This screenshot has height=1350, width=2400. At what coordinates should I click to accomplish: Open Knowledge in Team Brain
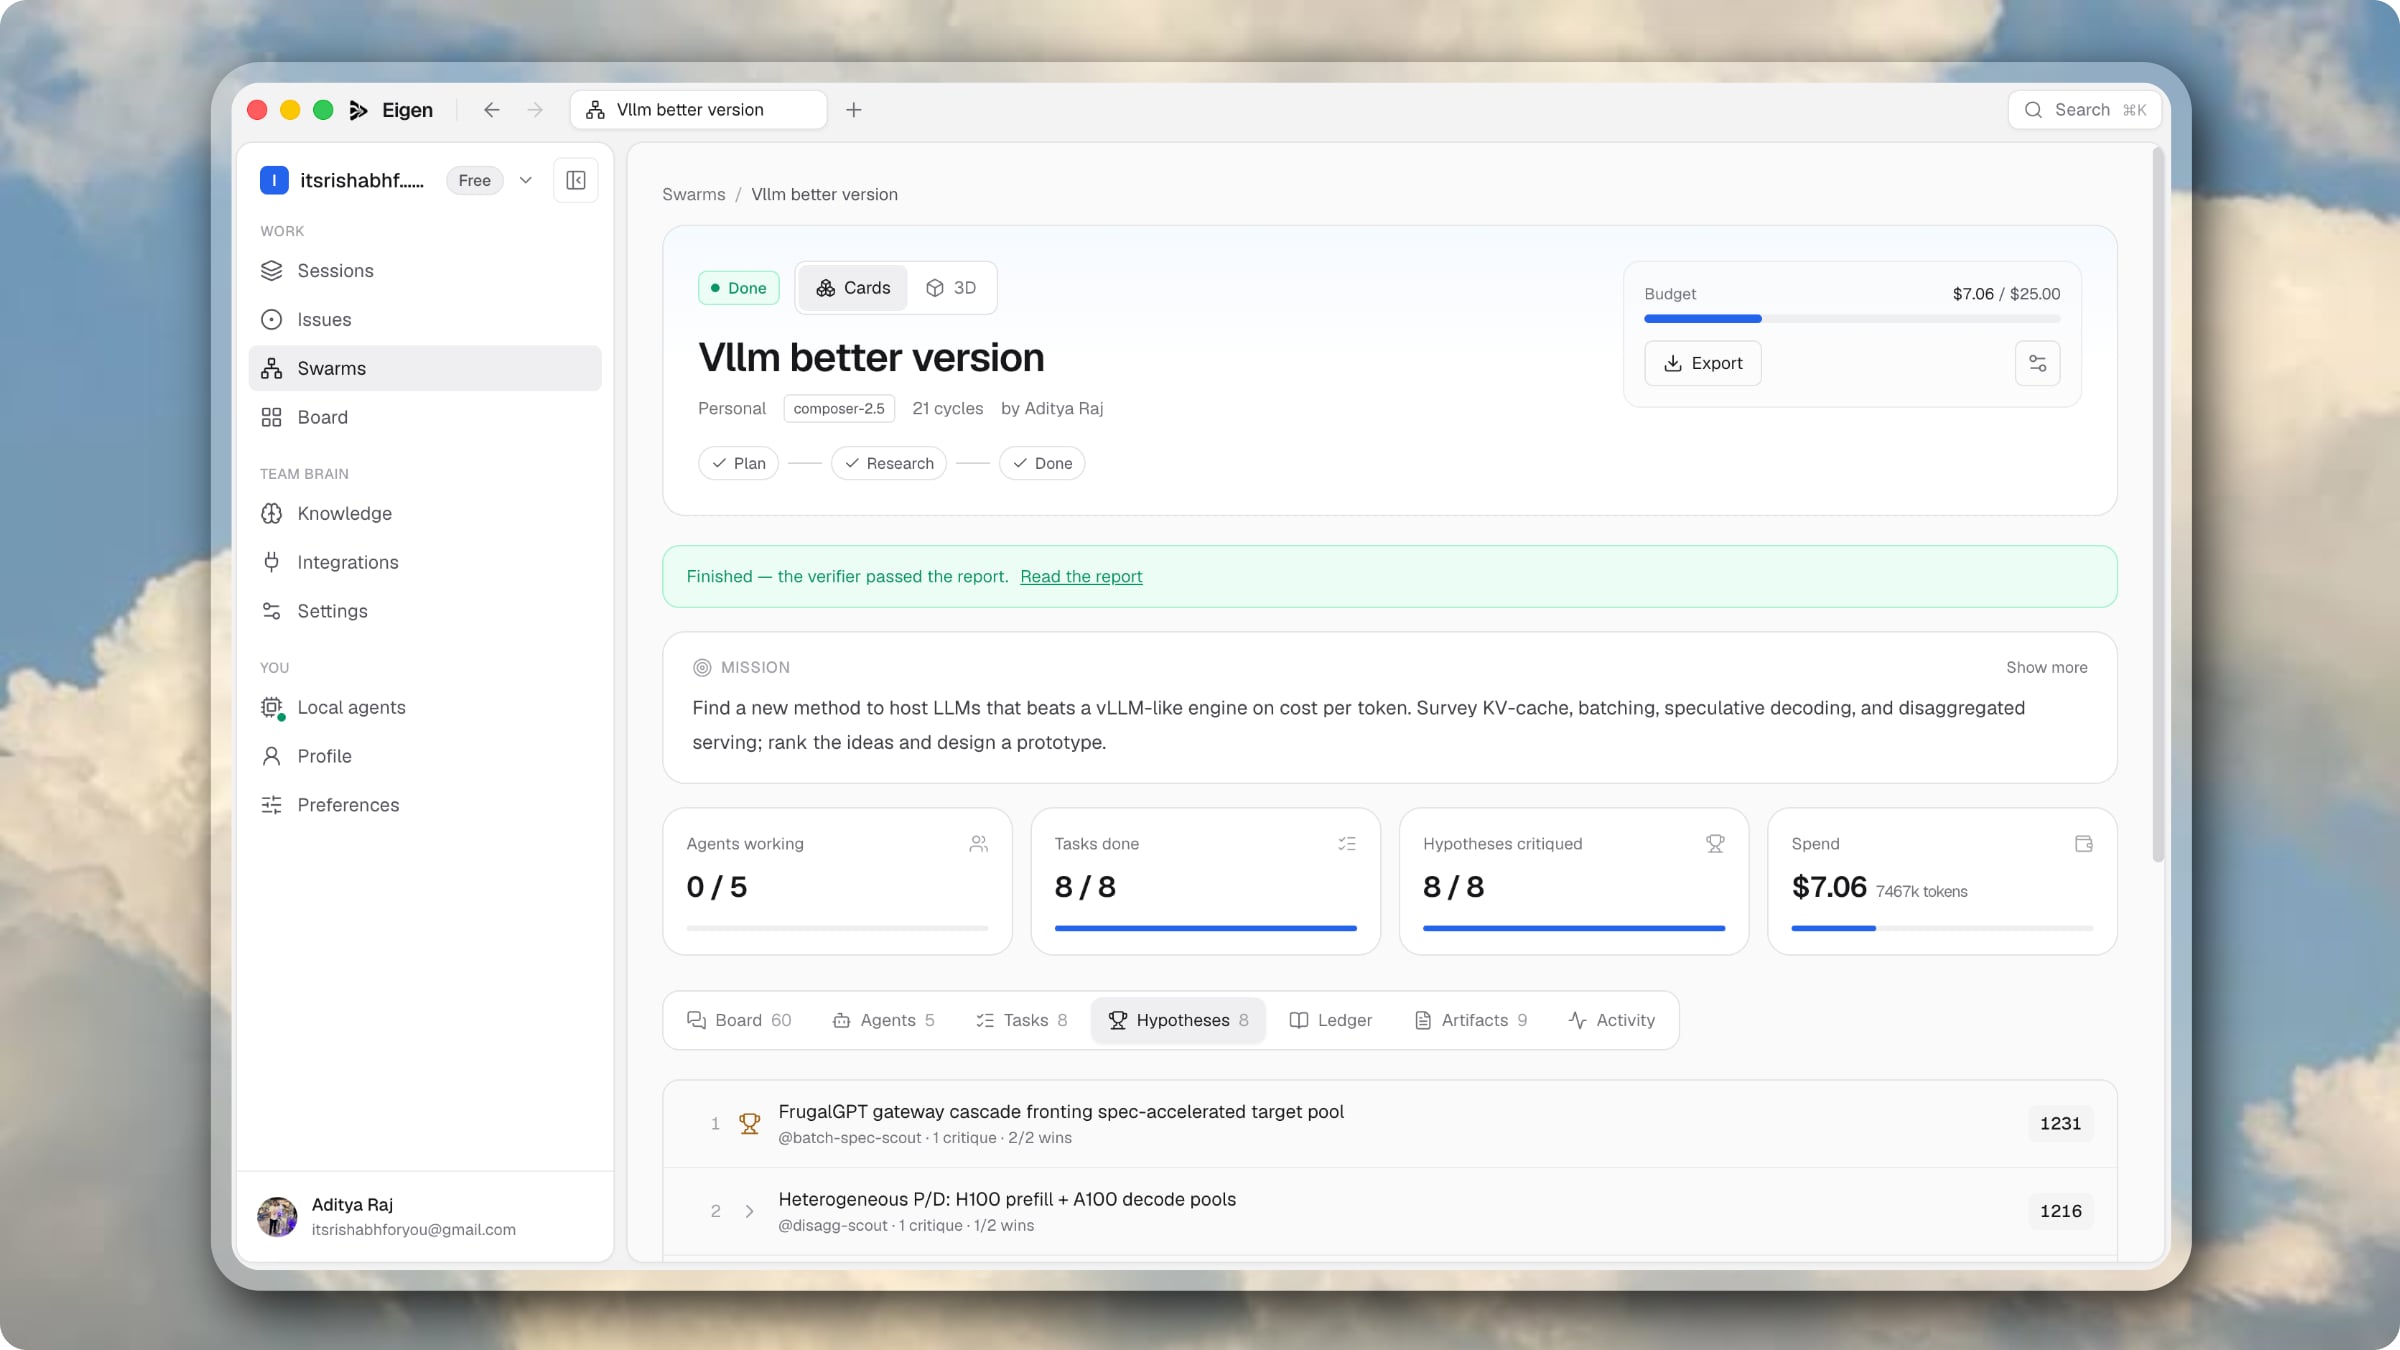[425, 513]
